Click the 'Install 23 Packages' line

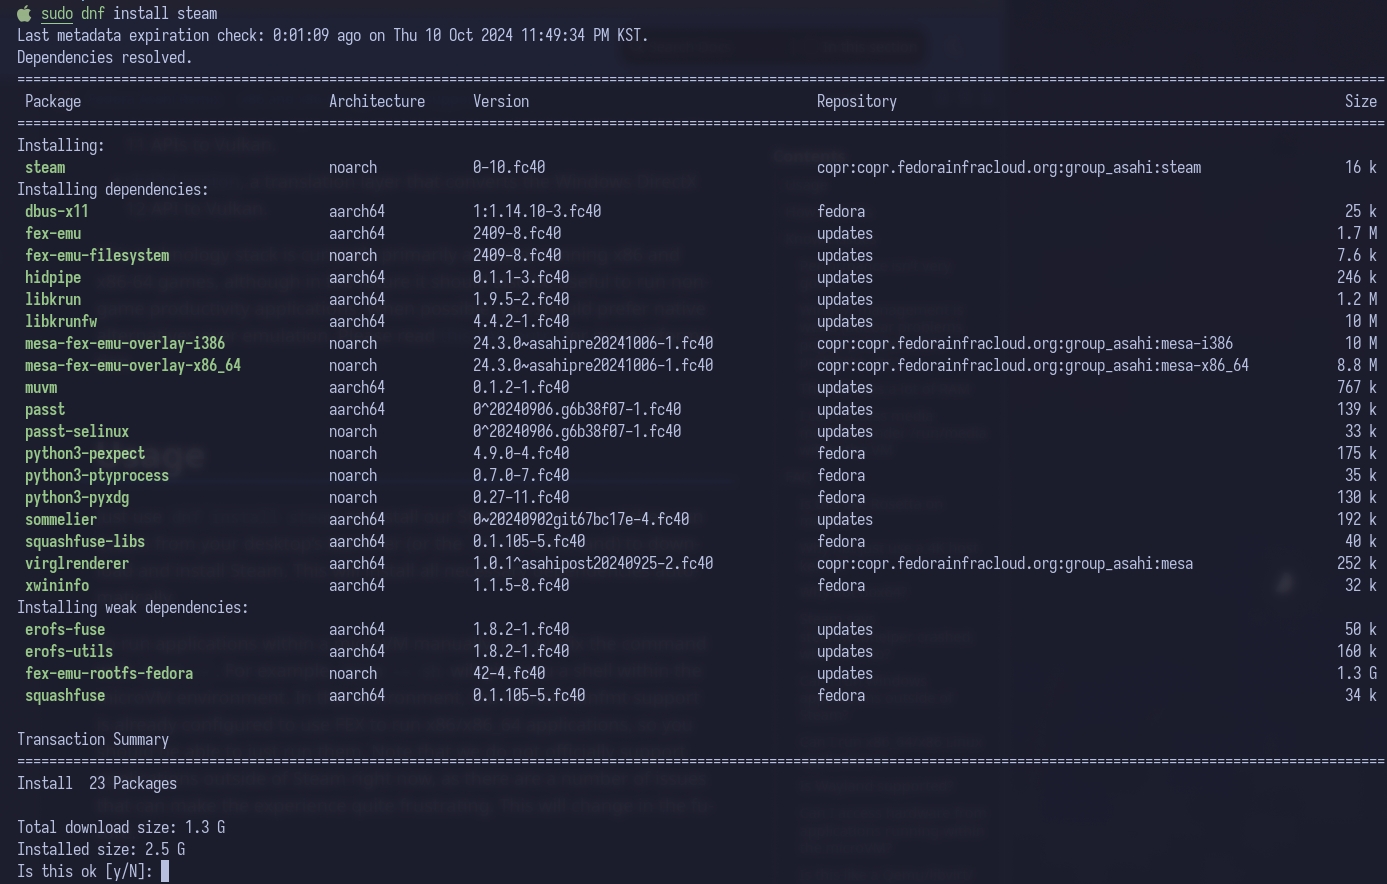pyautogui.click(x=97, y=783)
